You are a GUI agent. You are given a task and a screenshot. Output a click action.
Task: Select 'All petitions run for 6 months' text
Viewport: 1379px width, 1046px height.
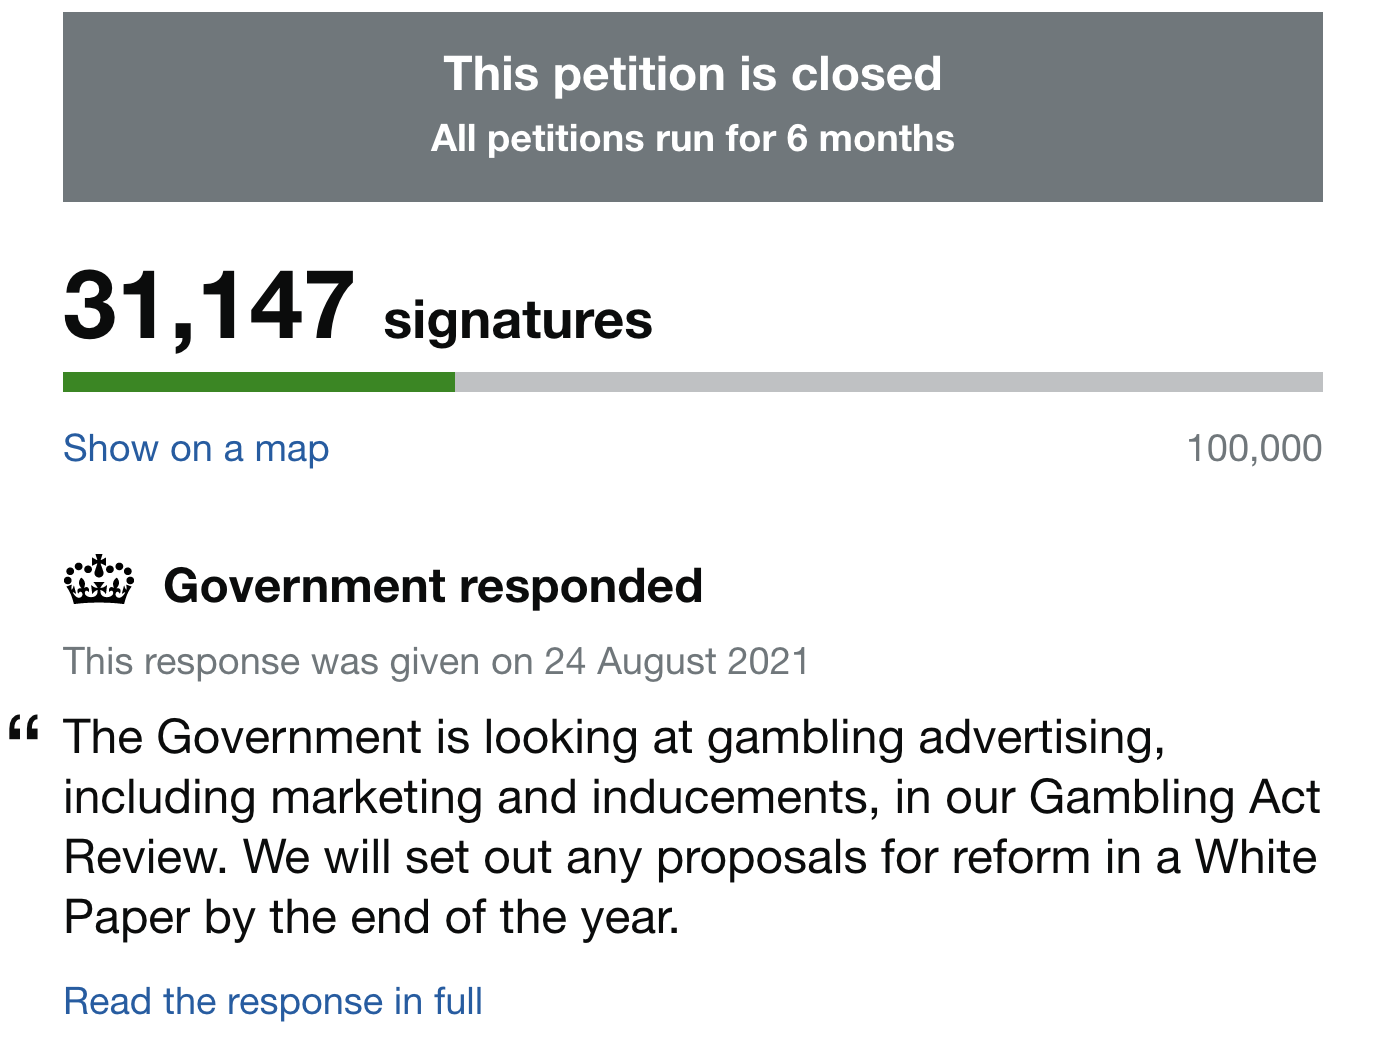point(692,138)
